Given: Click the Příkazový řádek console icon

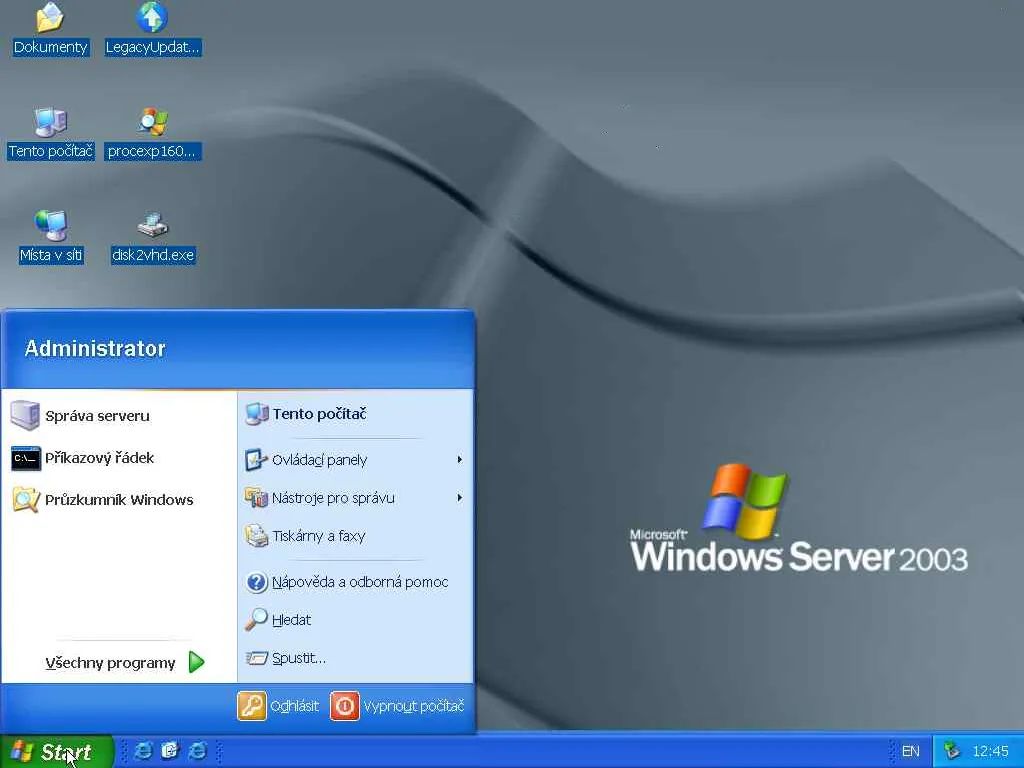Looking at the screenshot, I should (25, 458).
